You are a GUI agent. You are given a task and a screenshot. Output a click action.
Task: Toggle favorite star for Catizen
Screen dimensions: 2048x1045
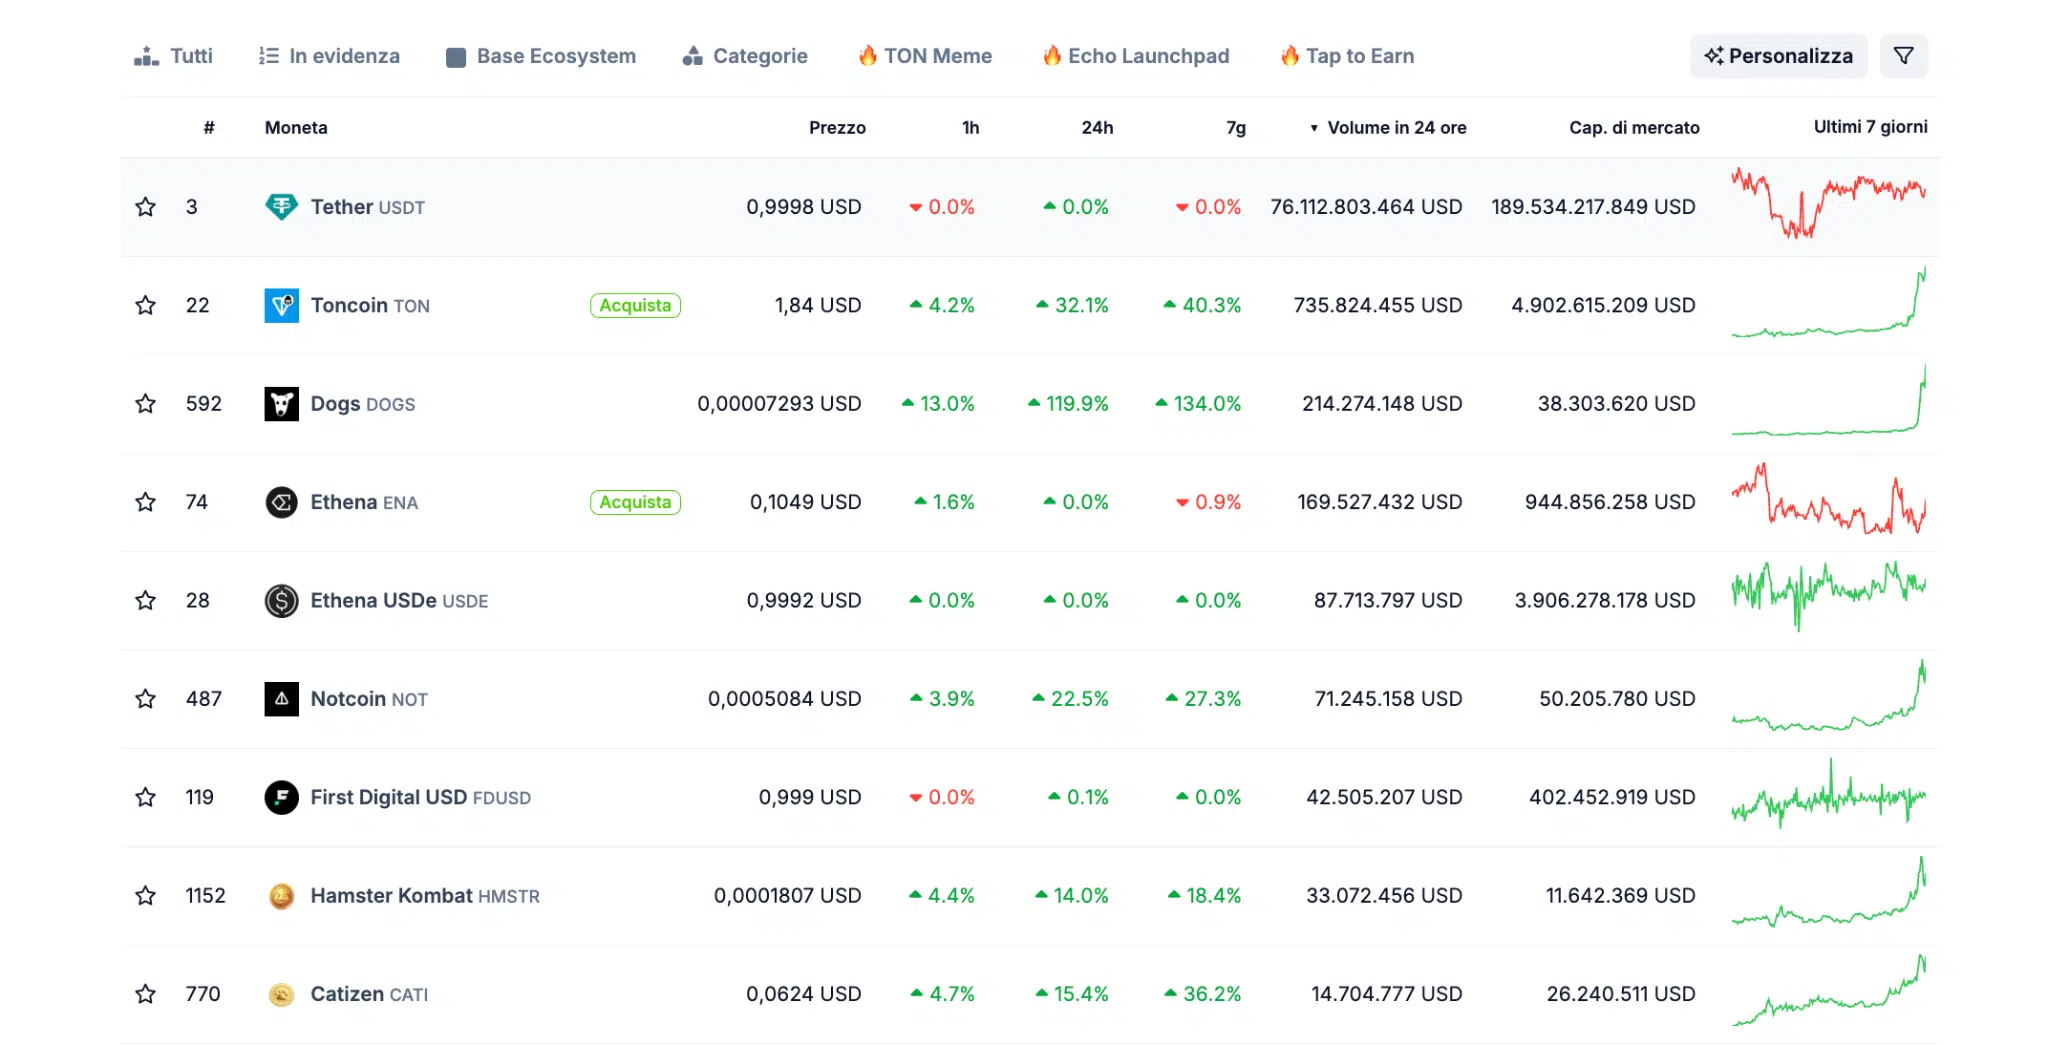pos(146,994)
